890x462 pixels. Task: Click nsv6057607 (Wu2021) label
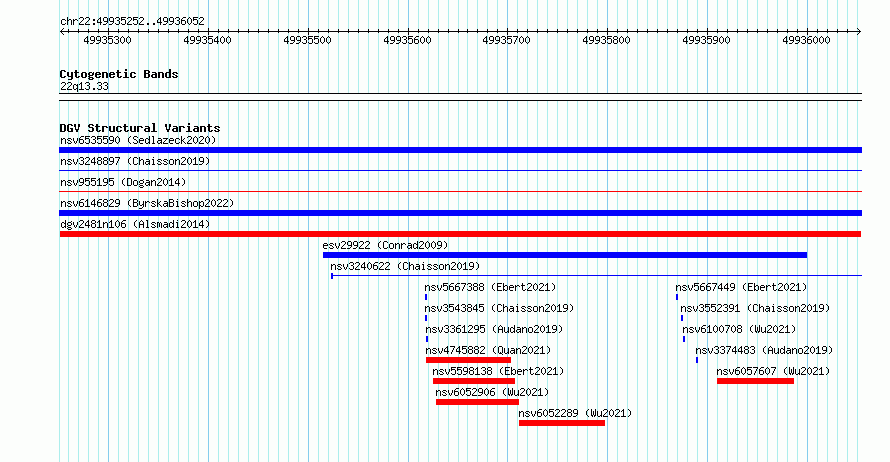coord(774,371)
